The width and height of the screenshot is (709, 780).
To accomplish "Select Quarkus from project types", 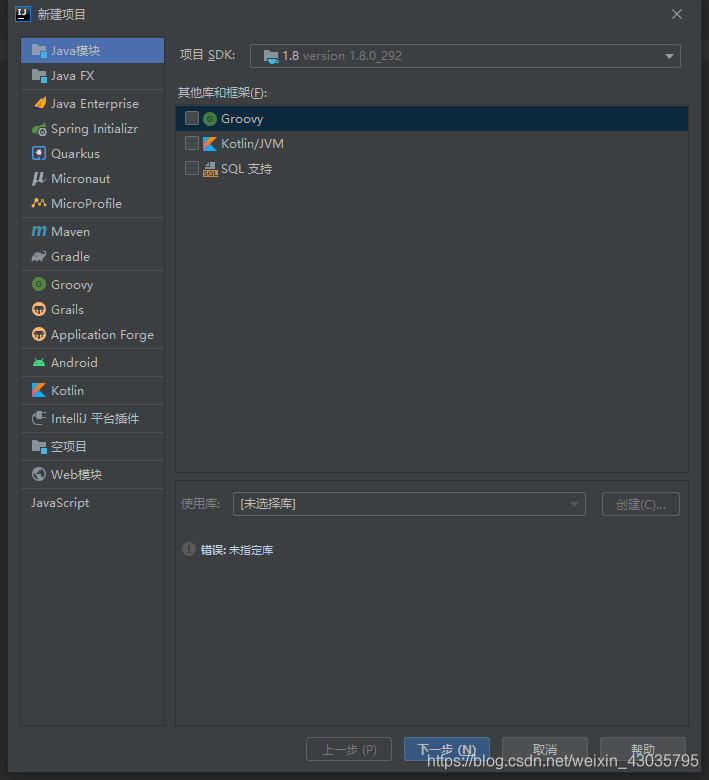I will [93, 154].
